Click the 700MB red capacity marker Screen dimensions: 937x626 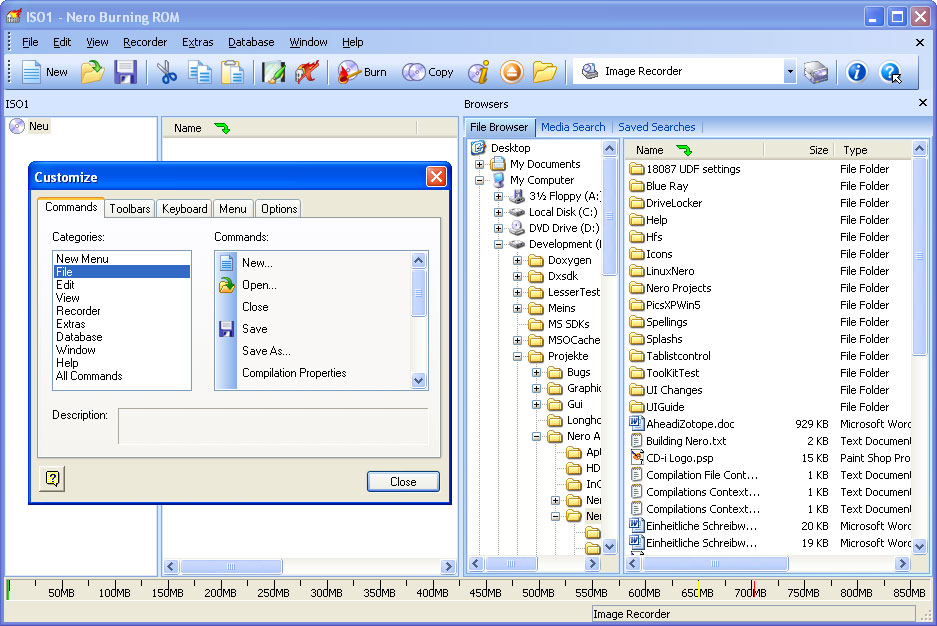754,589
